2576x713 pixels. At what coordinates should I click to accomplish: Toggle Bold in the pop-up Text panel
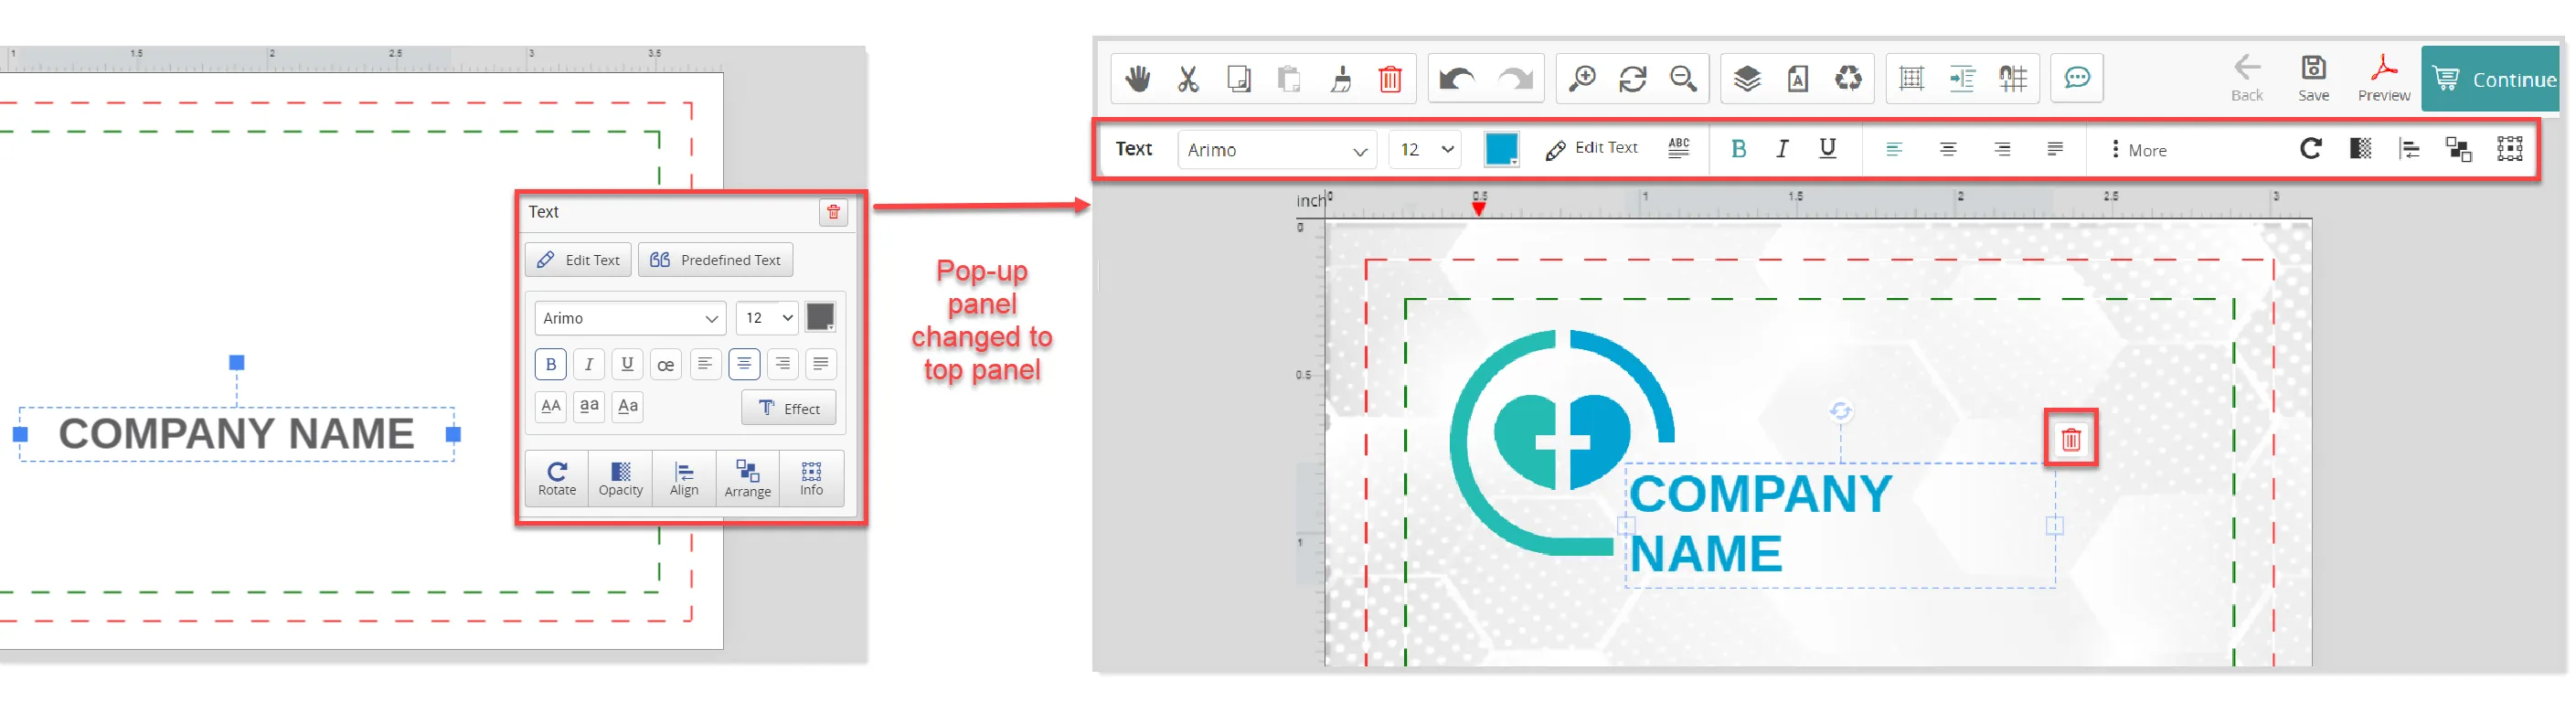pyautogui.click(x=551, y=364)
